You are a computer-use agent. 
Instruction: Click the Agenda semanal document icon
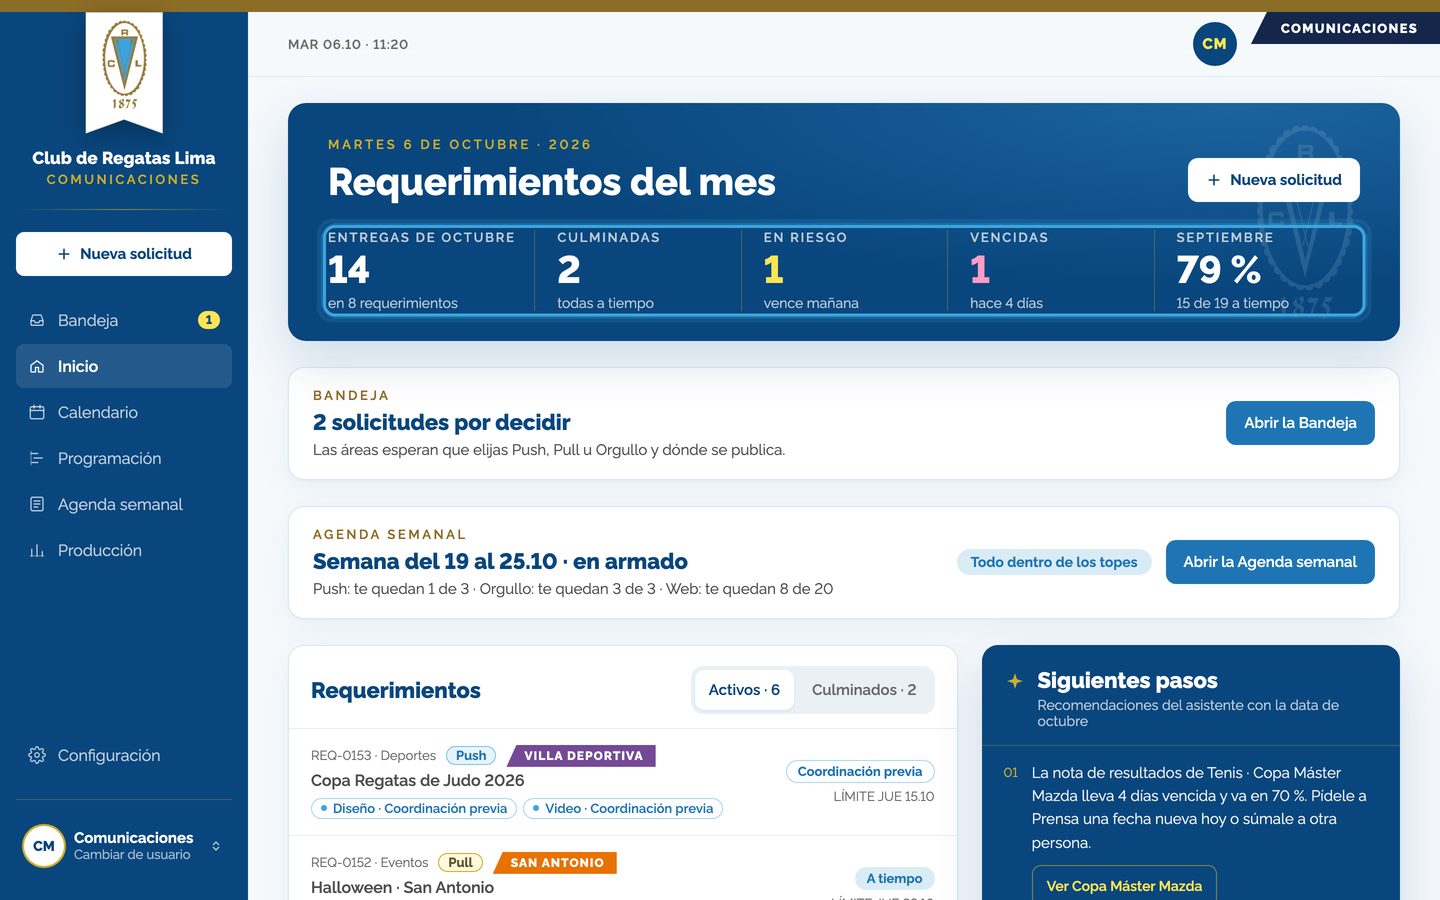pyautogui.click(x=37, y=504)
